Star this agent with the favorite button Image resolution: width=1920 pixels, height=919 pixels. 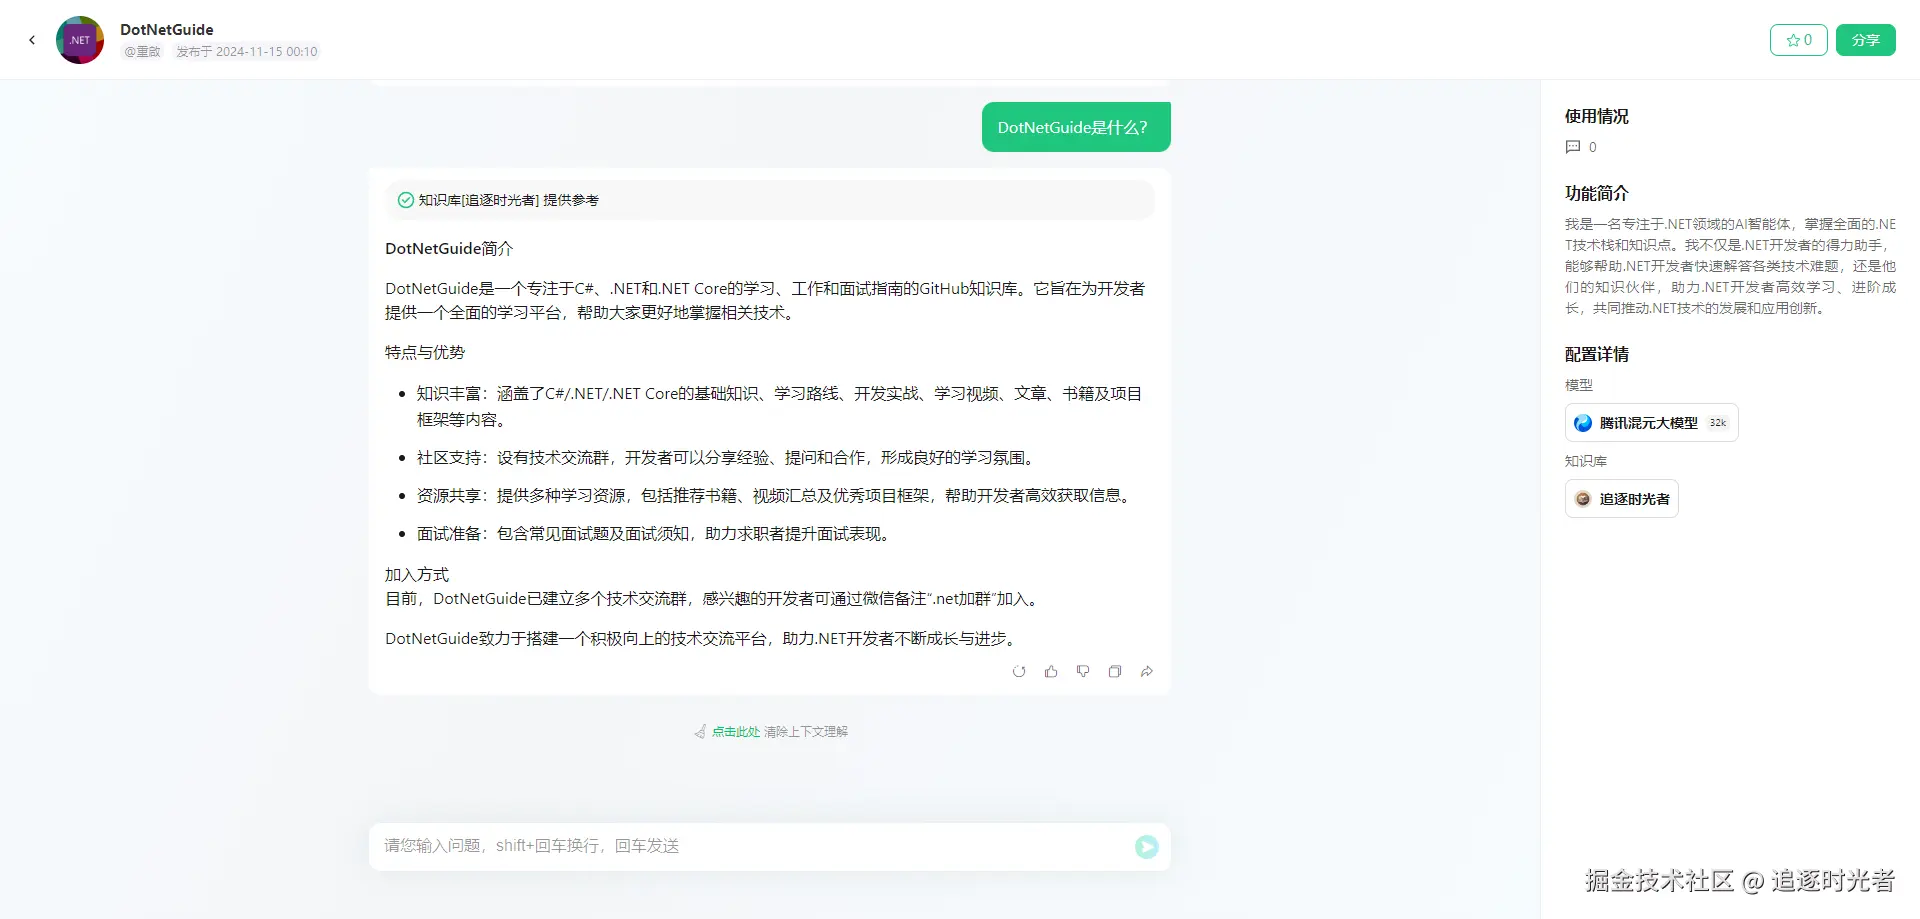tap(1799, 40)
